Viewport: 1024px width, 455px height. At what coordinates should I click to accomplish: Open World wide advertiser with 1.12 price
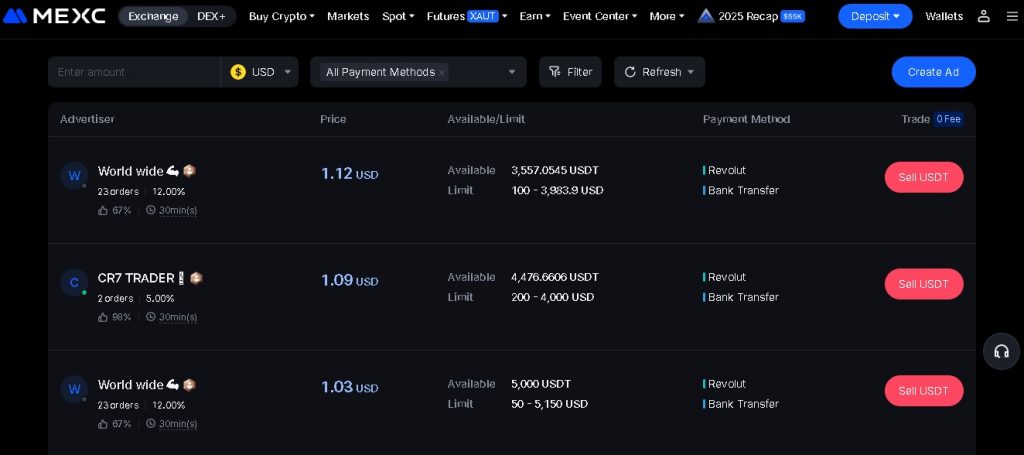(x=131, y=171)
